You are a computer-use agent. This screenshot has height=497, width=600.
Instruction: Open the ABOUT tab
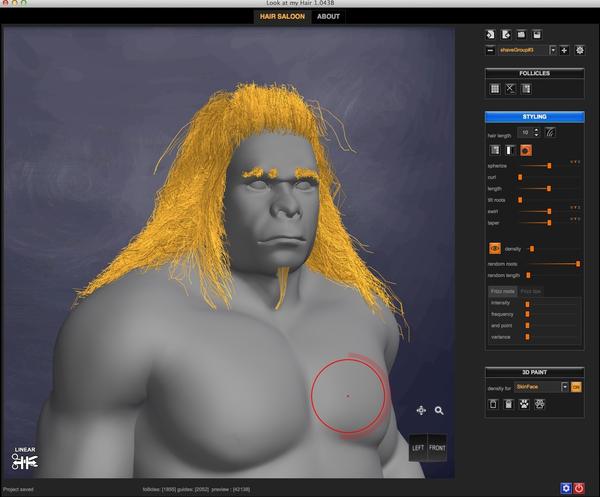328,16
